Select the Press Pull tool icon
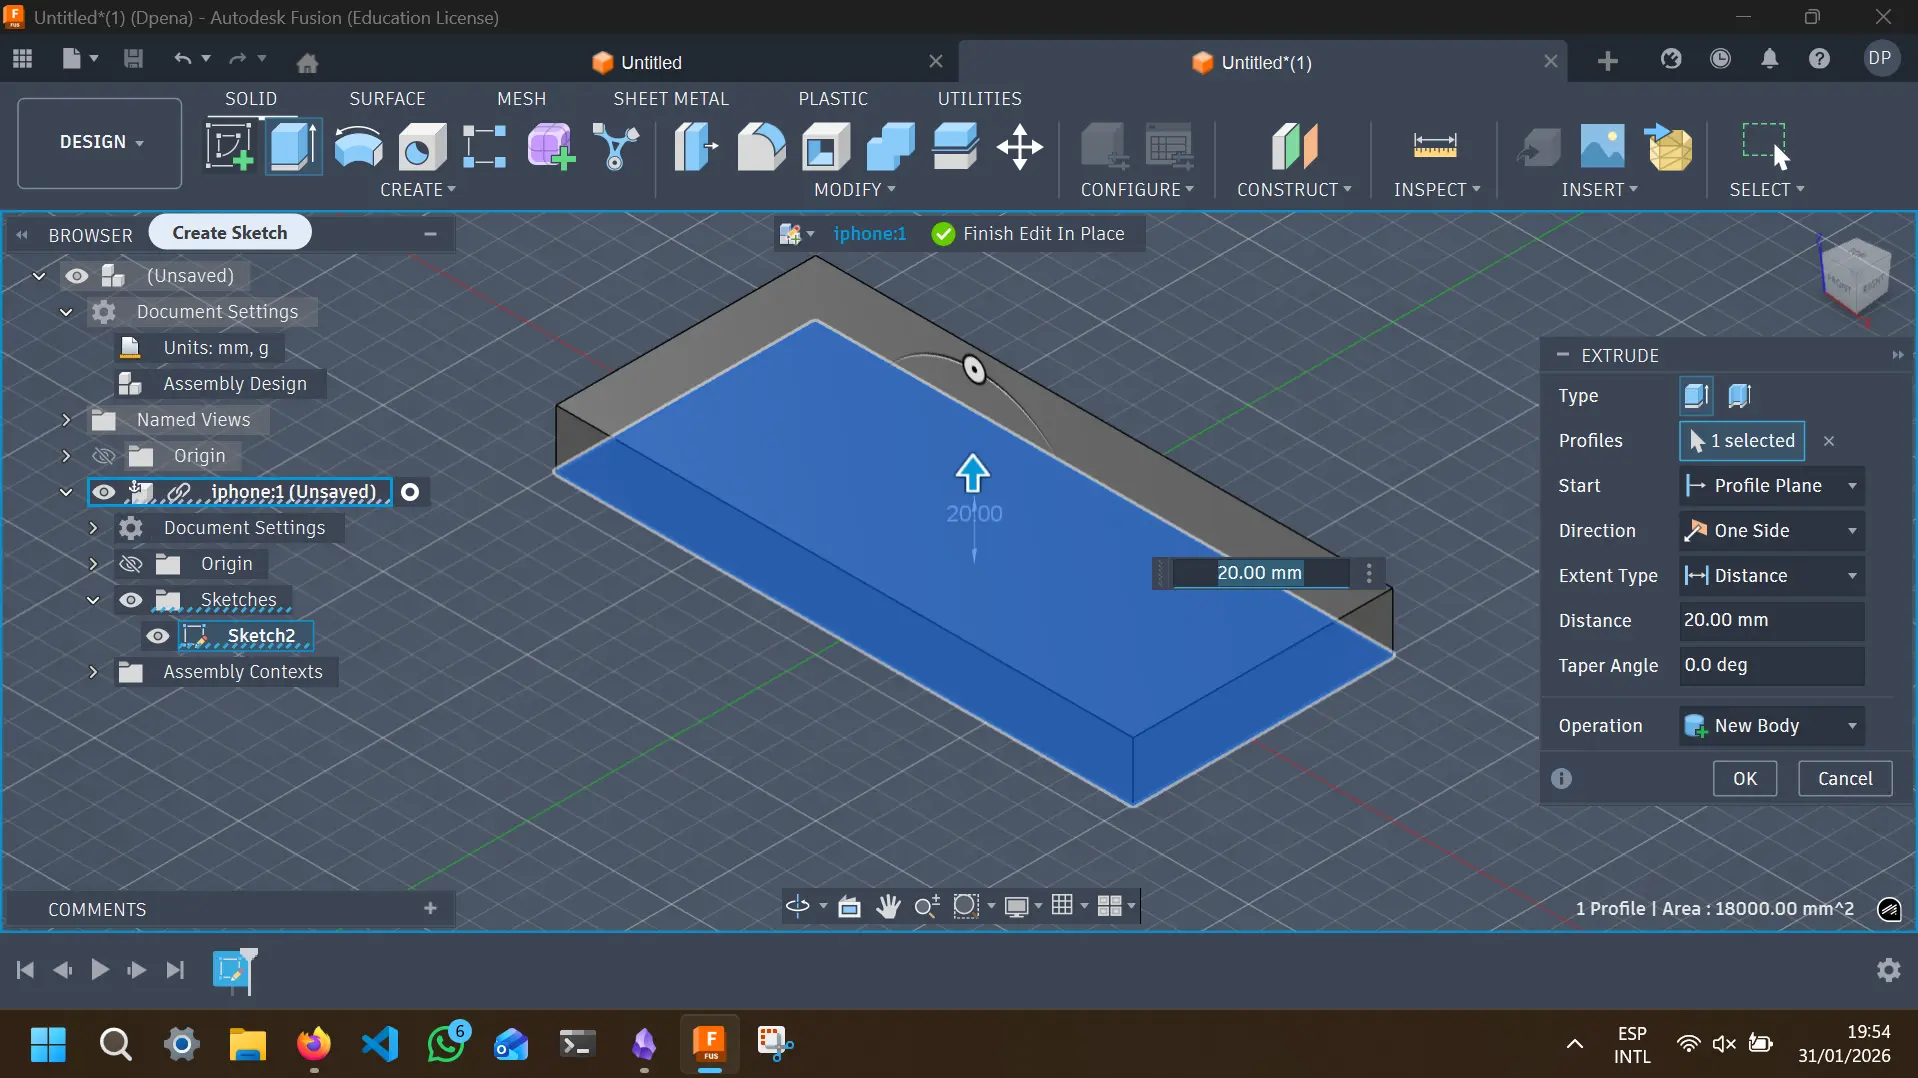The image size is (1918, 1078). tap(696, 146)
